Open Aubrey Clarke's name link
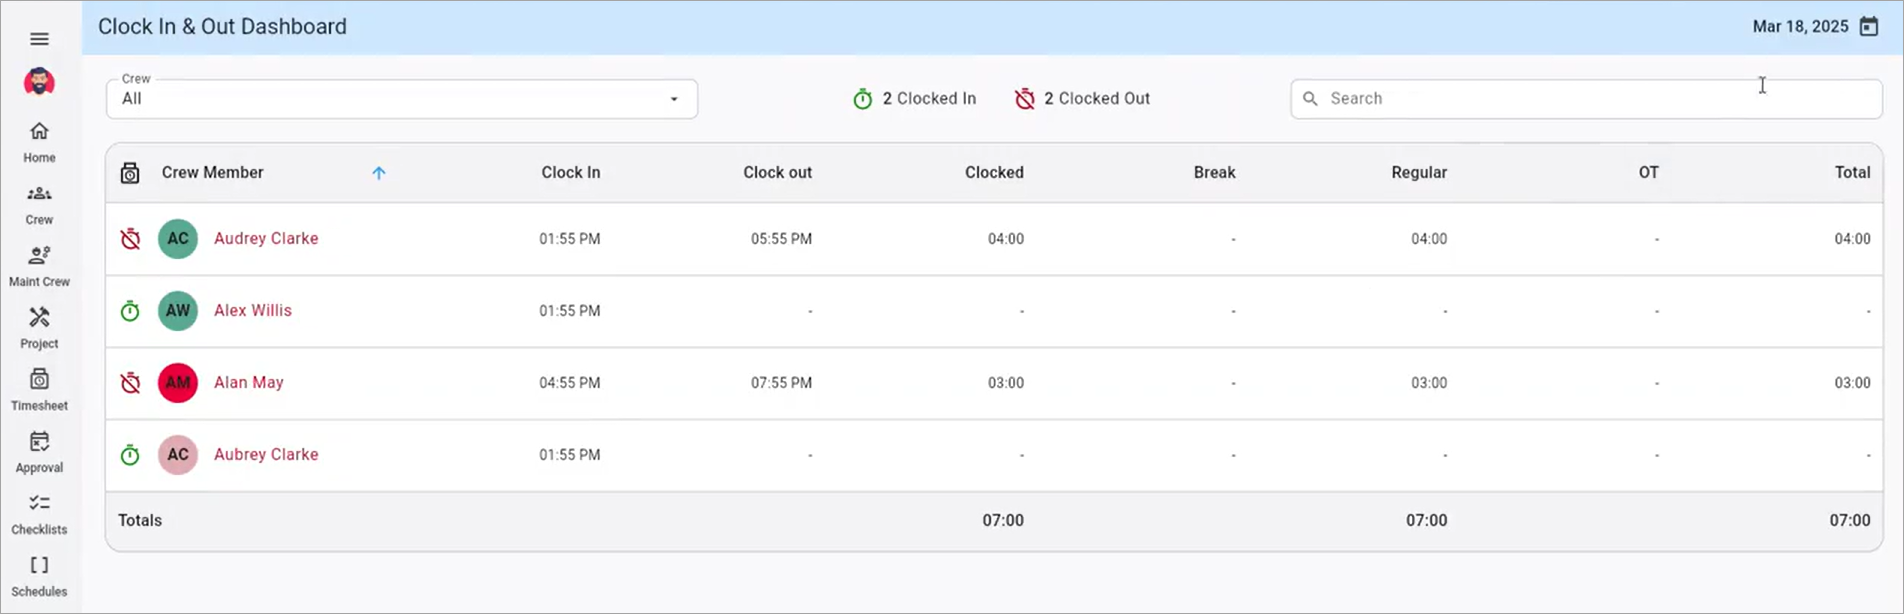This screenshot has width=1904, height=614. tap(266, 455)
